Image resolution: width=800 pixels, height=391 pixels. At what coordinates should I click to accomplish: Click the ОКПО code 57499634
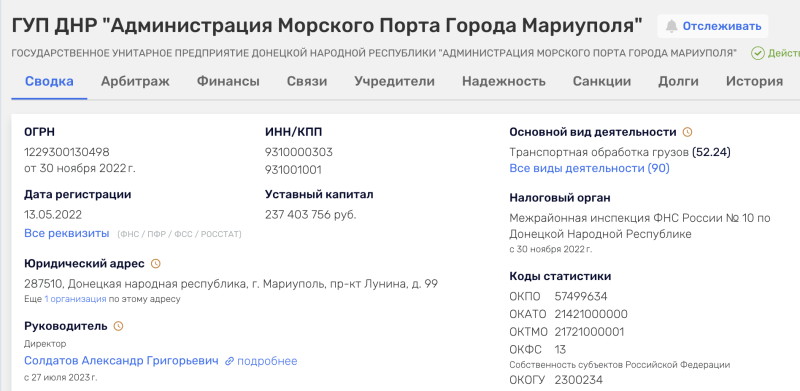click(581, 297)
